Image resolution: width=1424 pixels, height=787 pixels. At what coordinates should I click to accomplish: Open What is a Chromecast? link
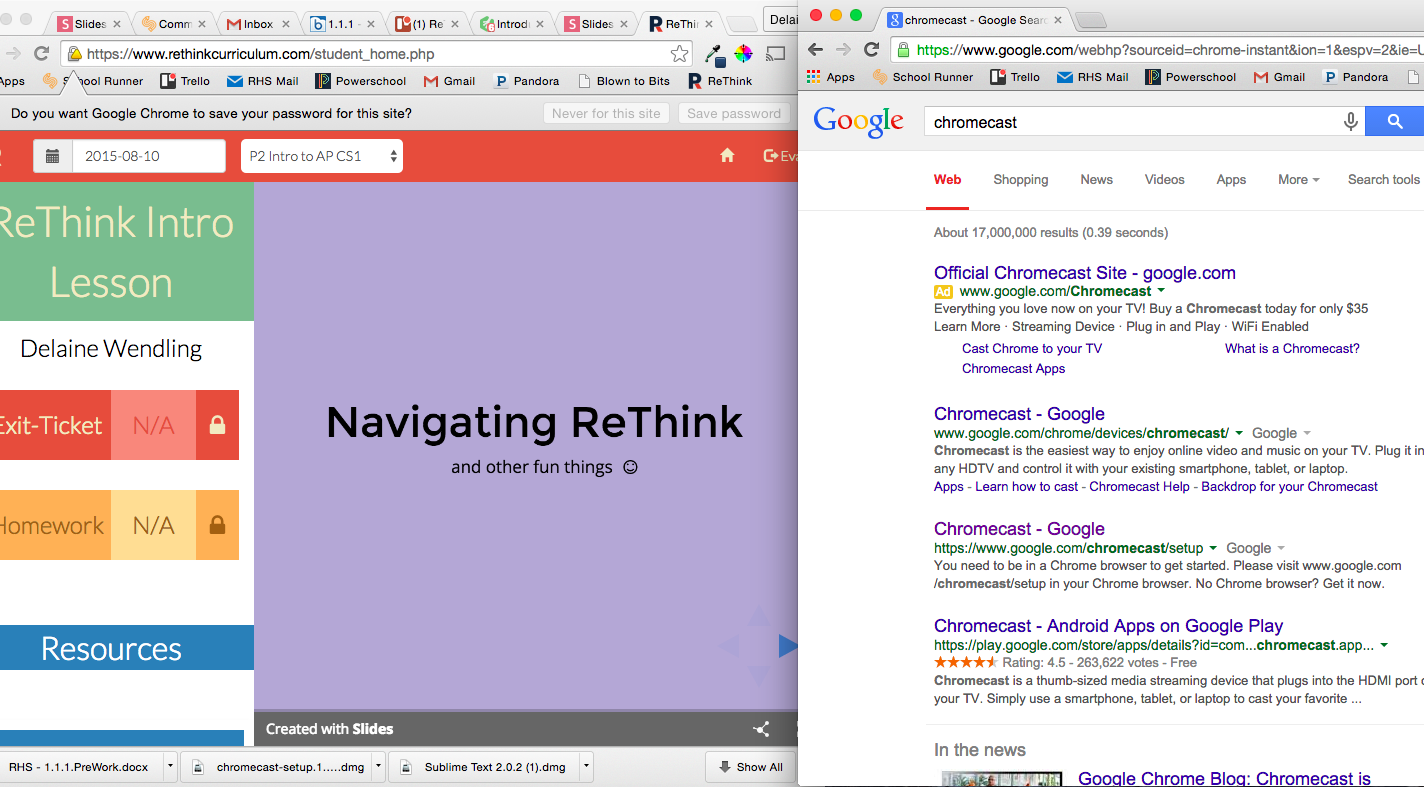1292,349
